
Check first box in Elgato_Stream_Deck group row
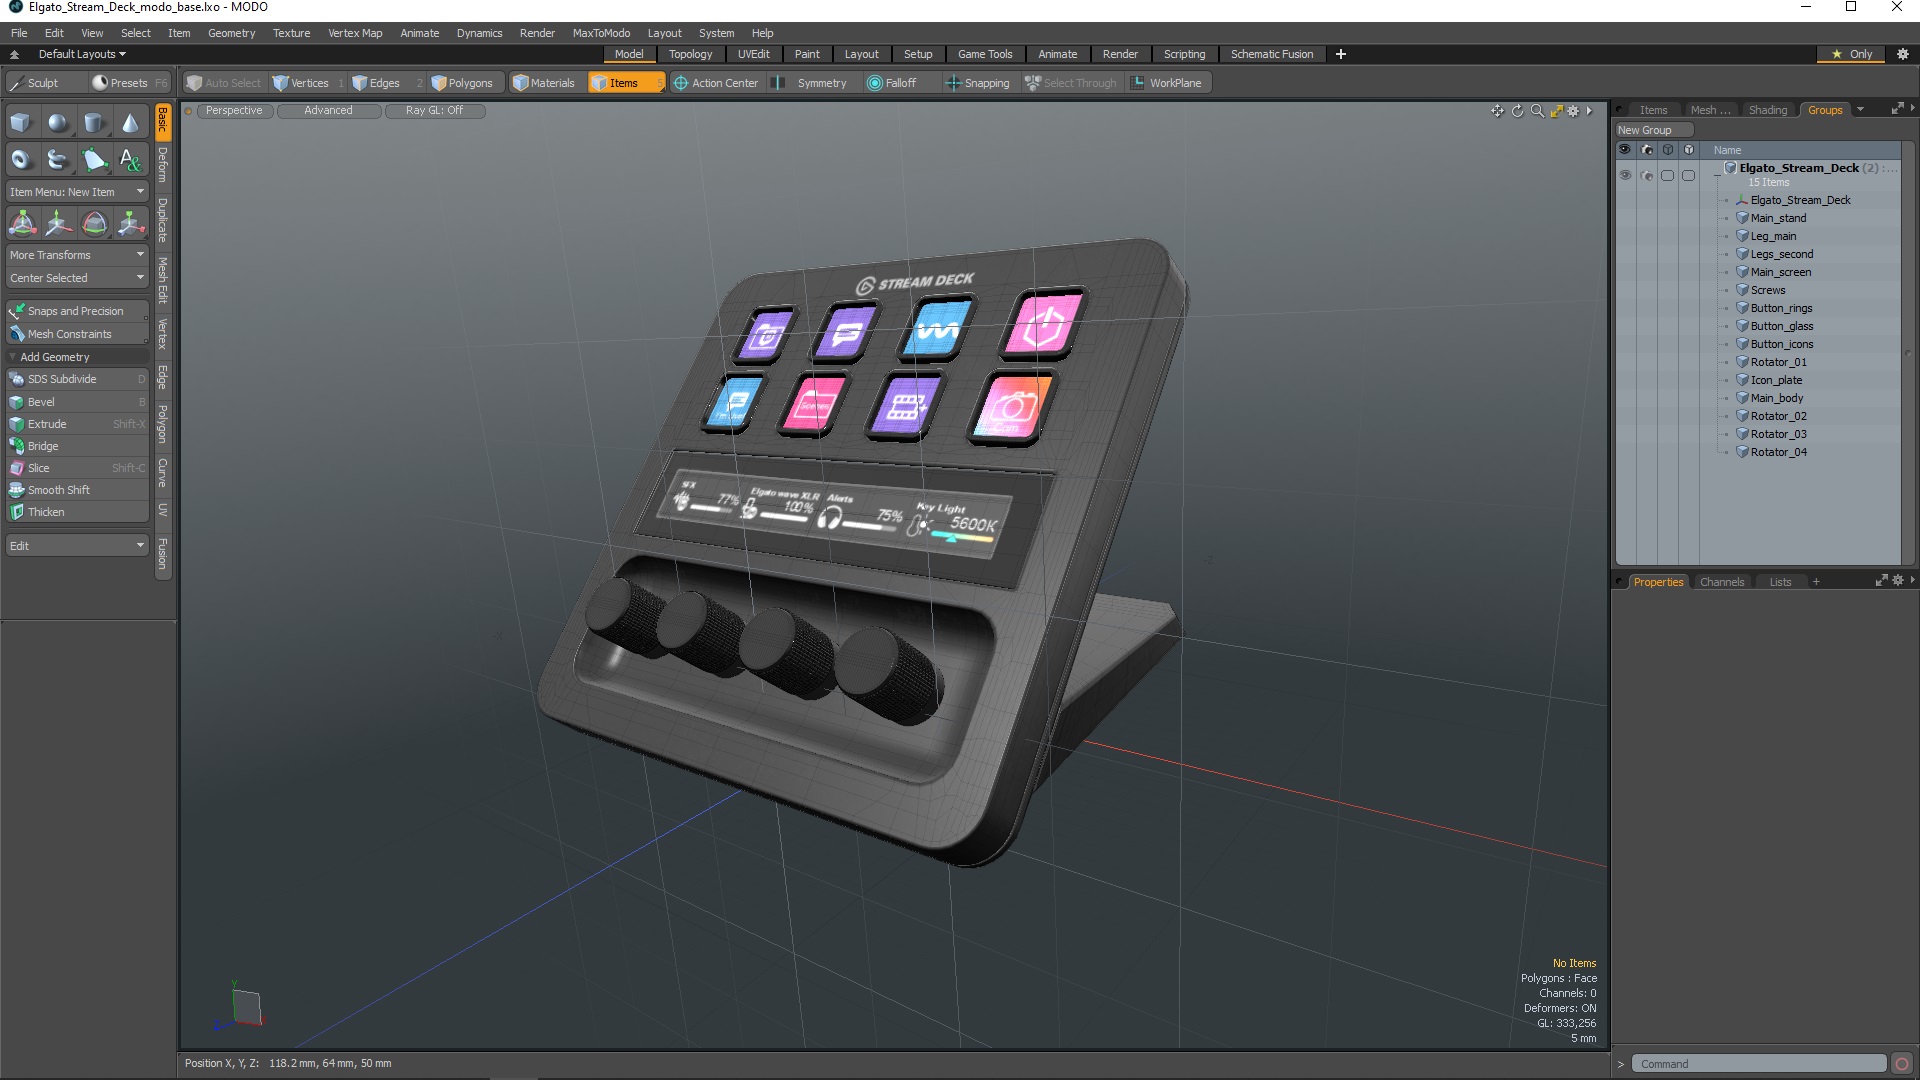[x=1667, y=175]
